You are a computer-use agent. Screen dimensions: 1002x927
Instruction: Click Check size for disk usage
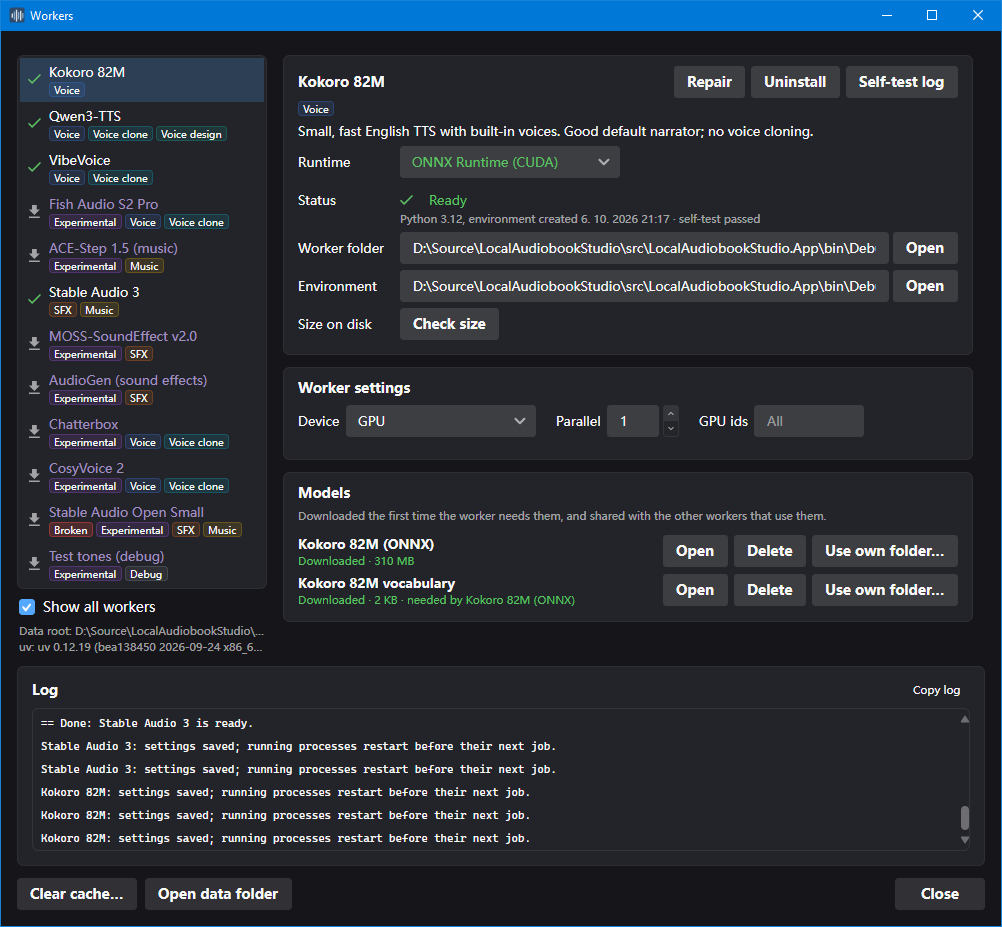tap(449, 324)
